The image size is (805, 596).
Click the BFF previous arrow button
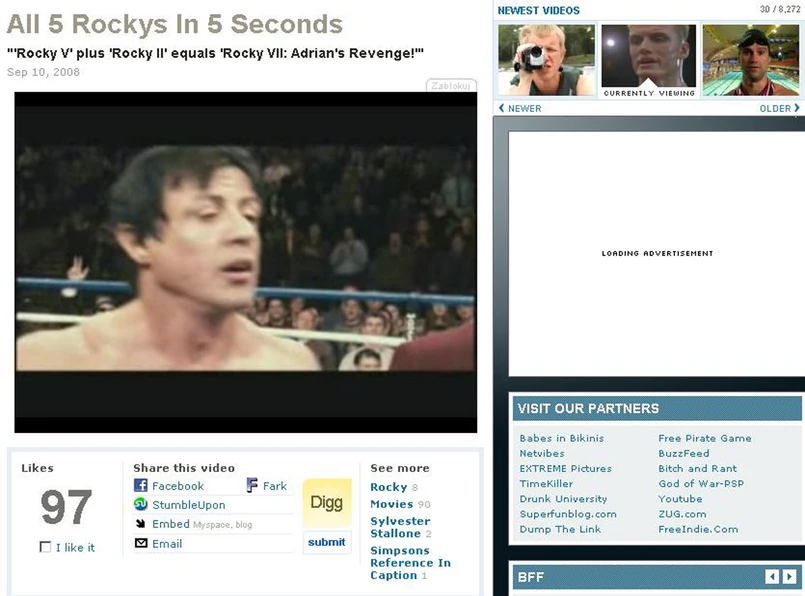pos(772,576)
